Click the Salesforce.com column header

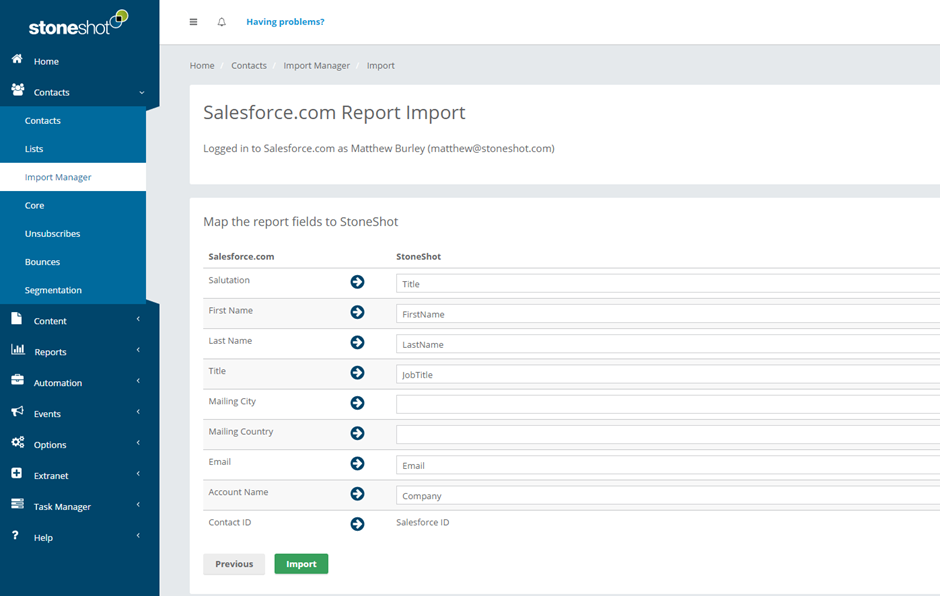point(242,256)
